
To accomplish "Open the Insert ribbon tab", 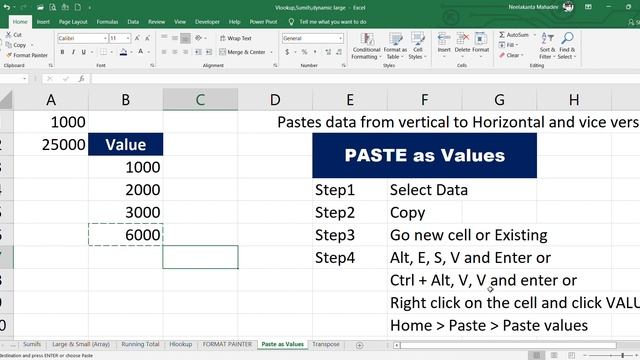I will coord(43,22).
